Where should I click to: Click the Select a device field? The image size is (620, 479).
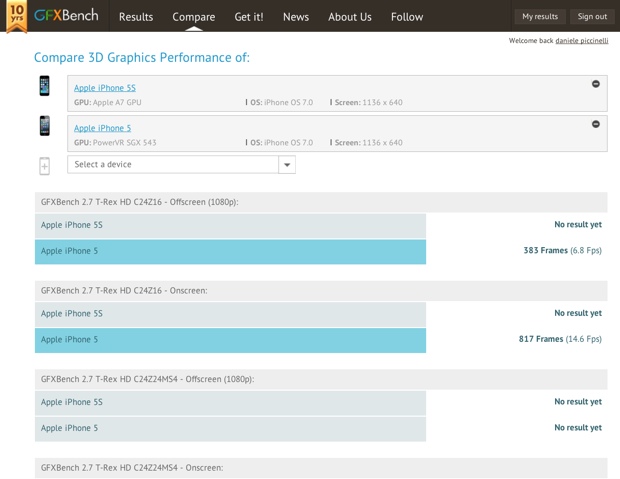181,165
